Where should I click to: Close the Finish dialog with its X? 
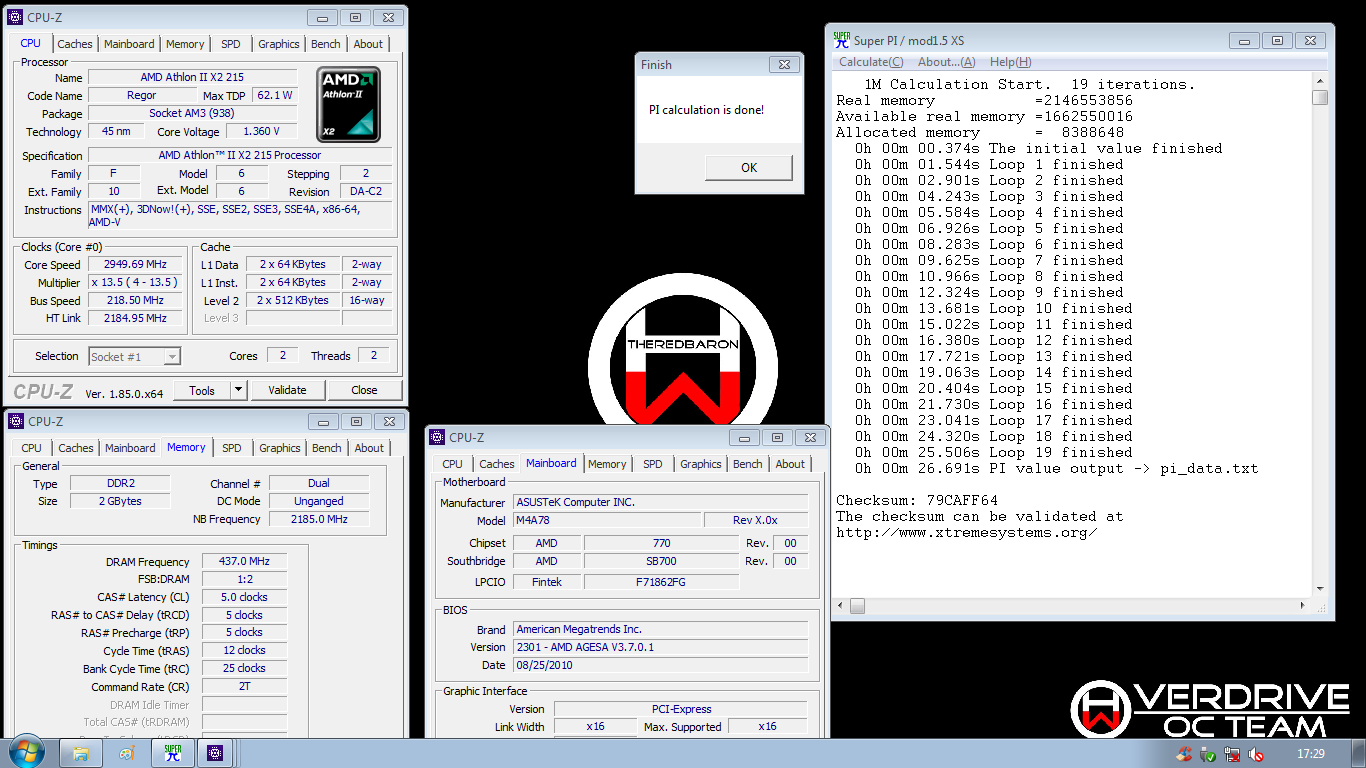point(785,64)
